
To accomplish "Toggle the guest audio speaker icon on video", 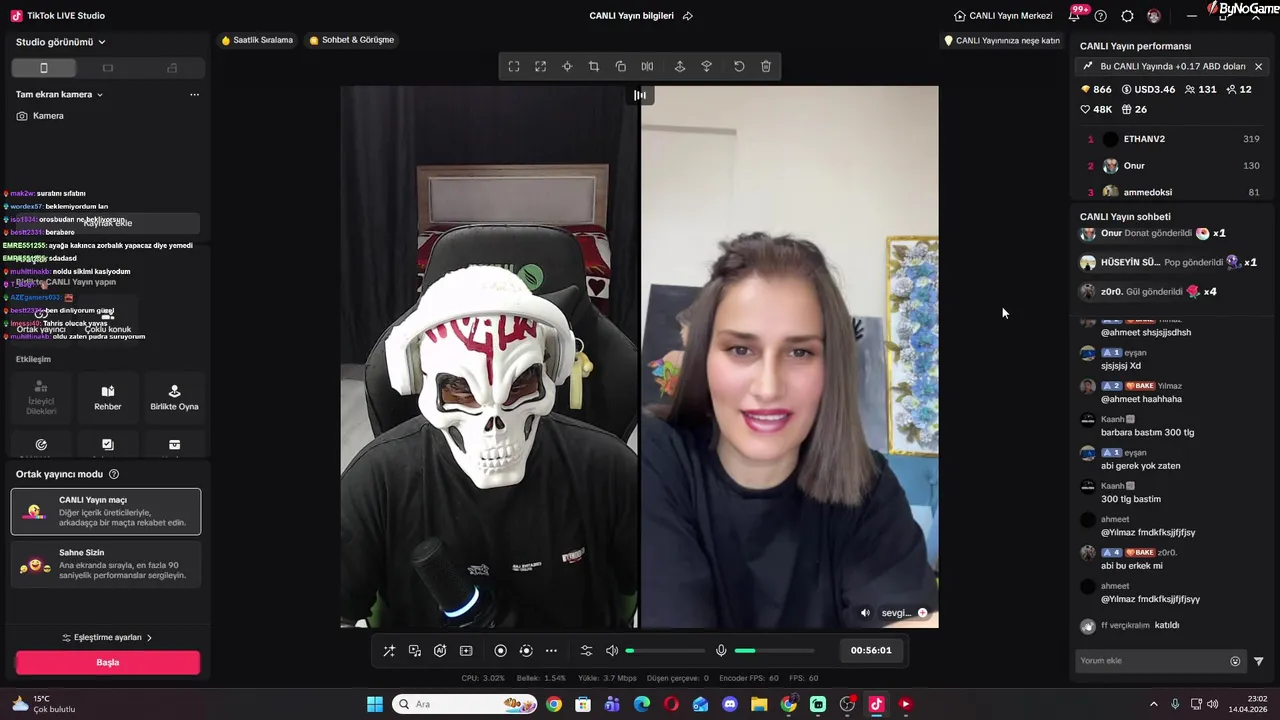I will (866, 613).
